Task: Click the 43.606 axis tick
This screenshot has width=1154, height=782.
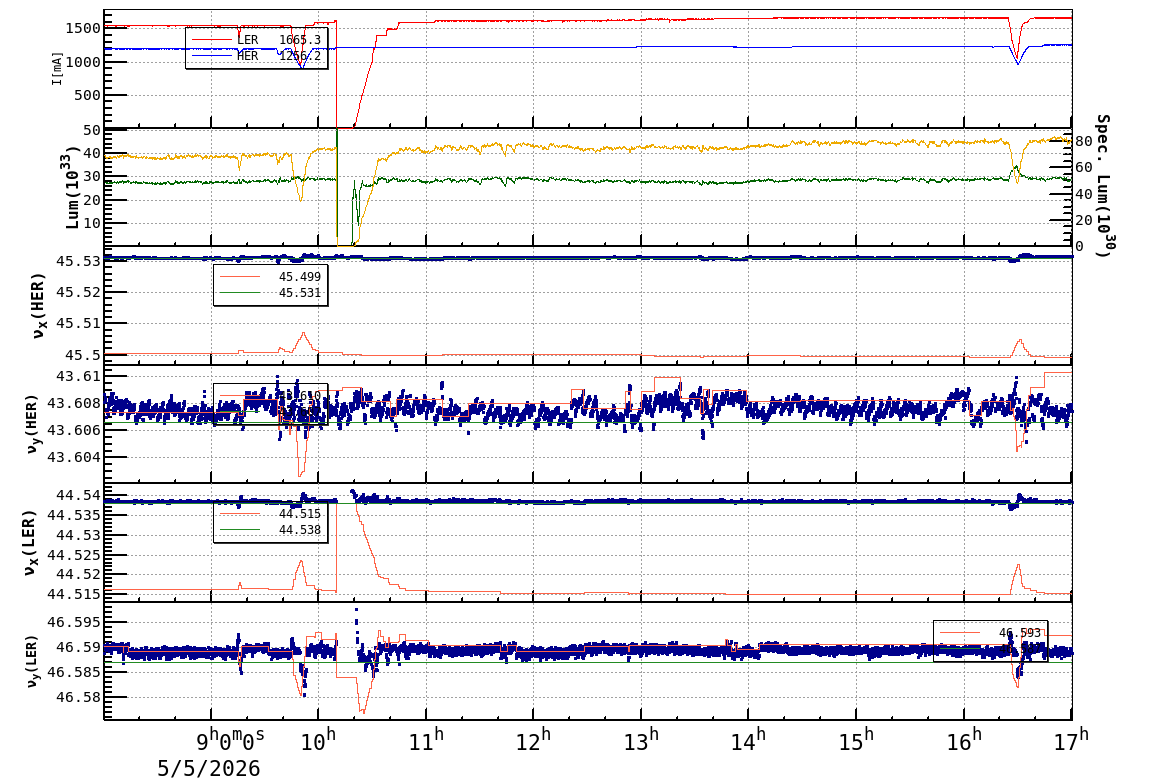Action: 74,430
